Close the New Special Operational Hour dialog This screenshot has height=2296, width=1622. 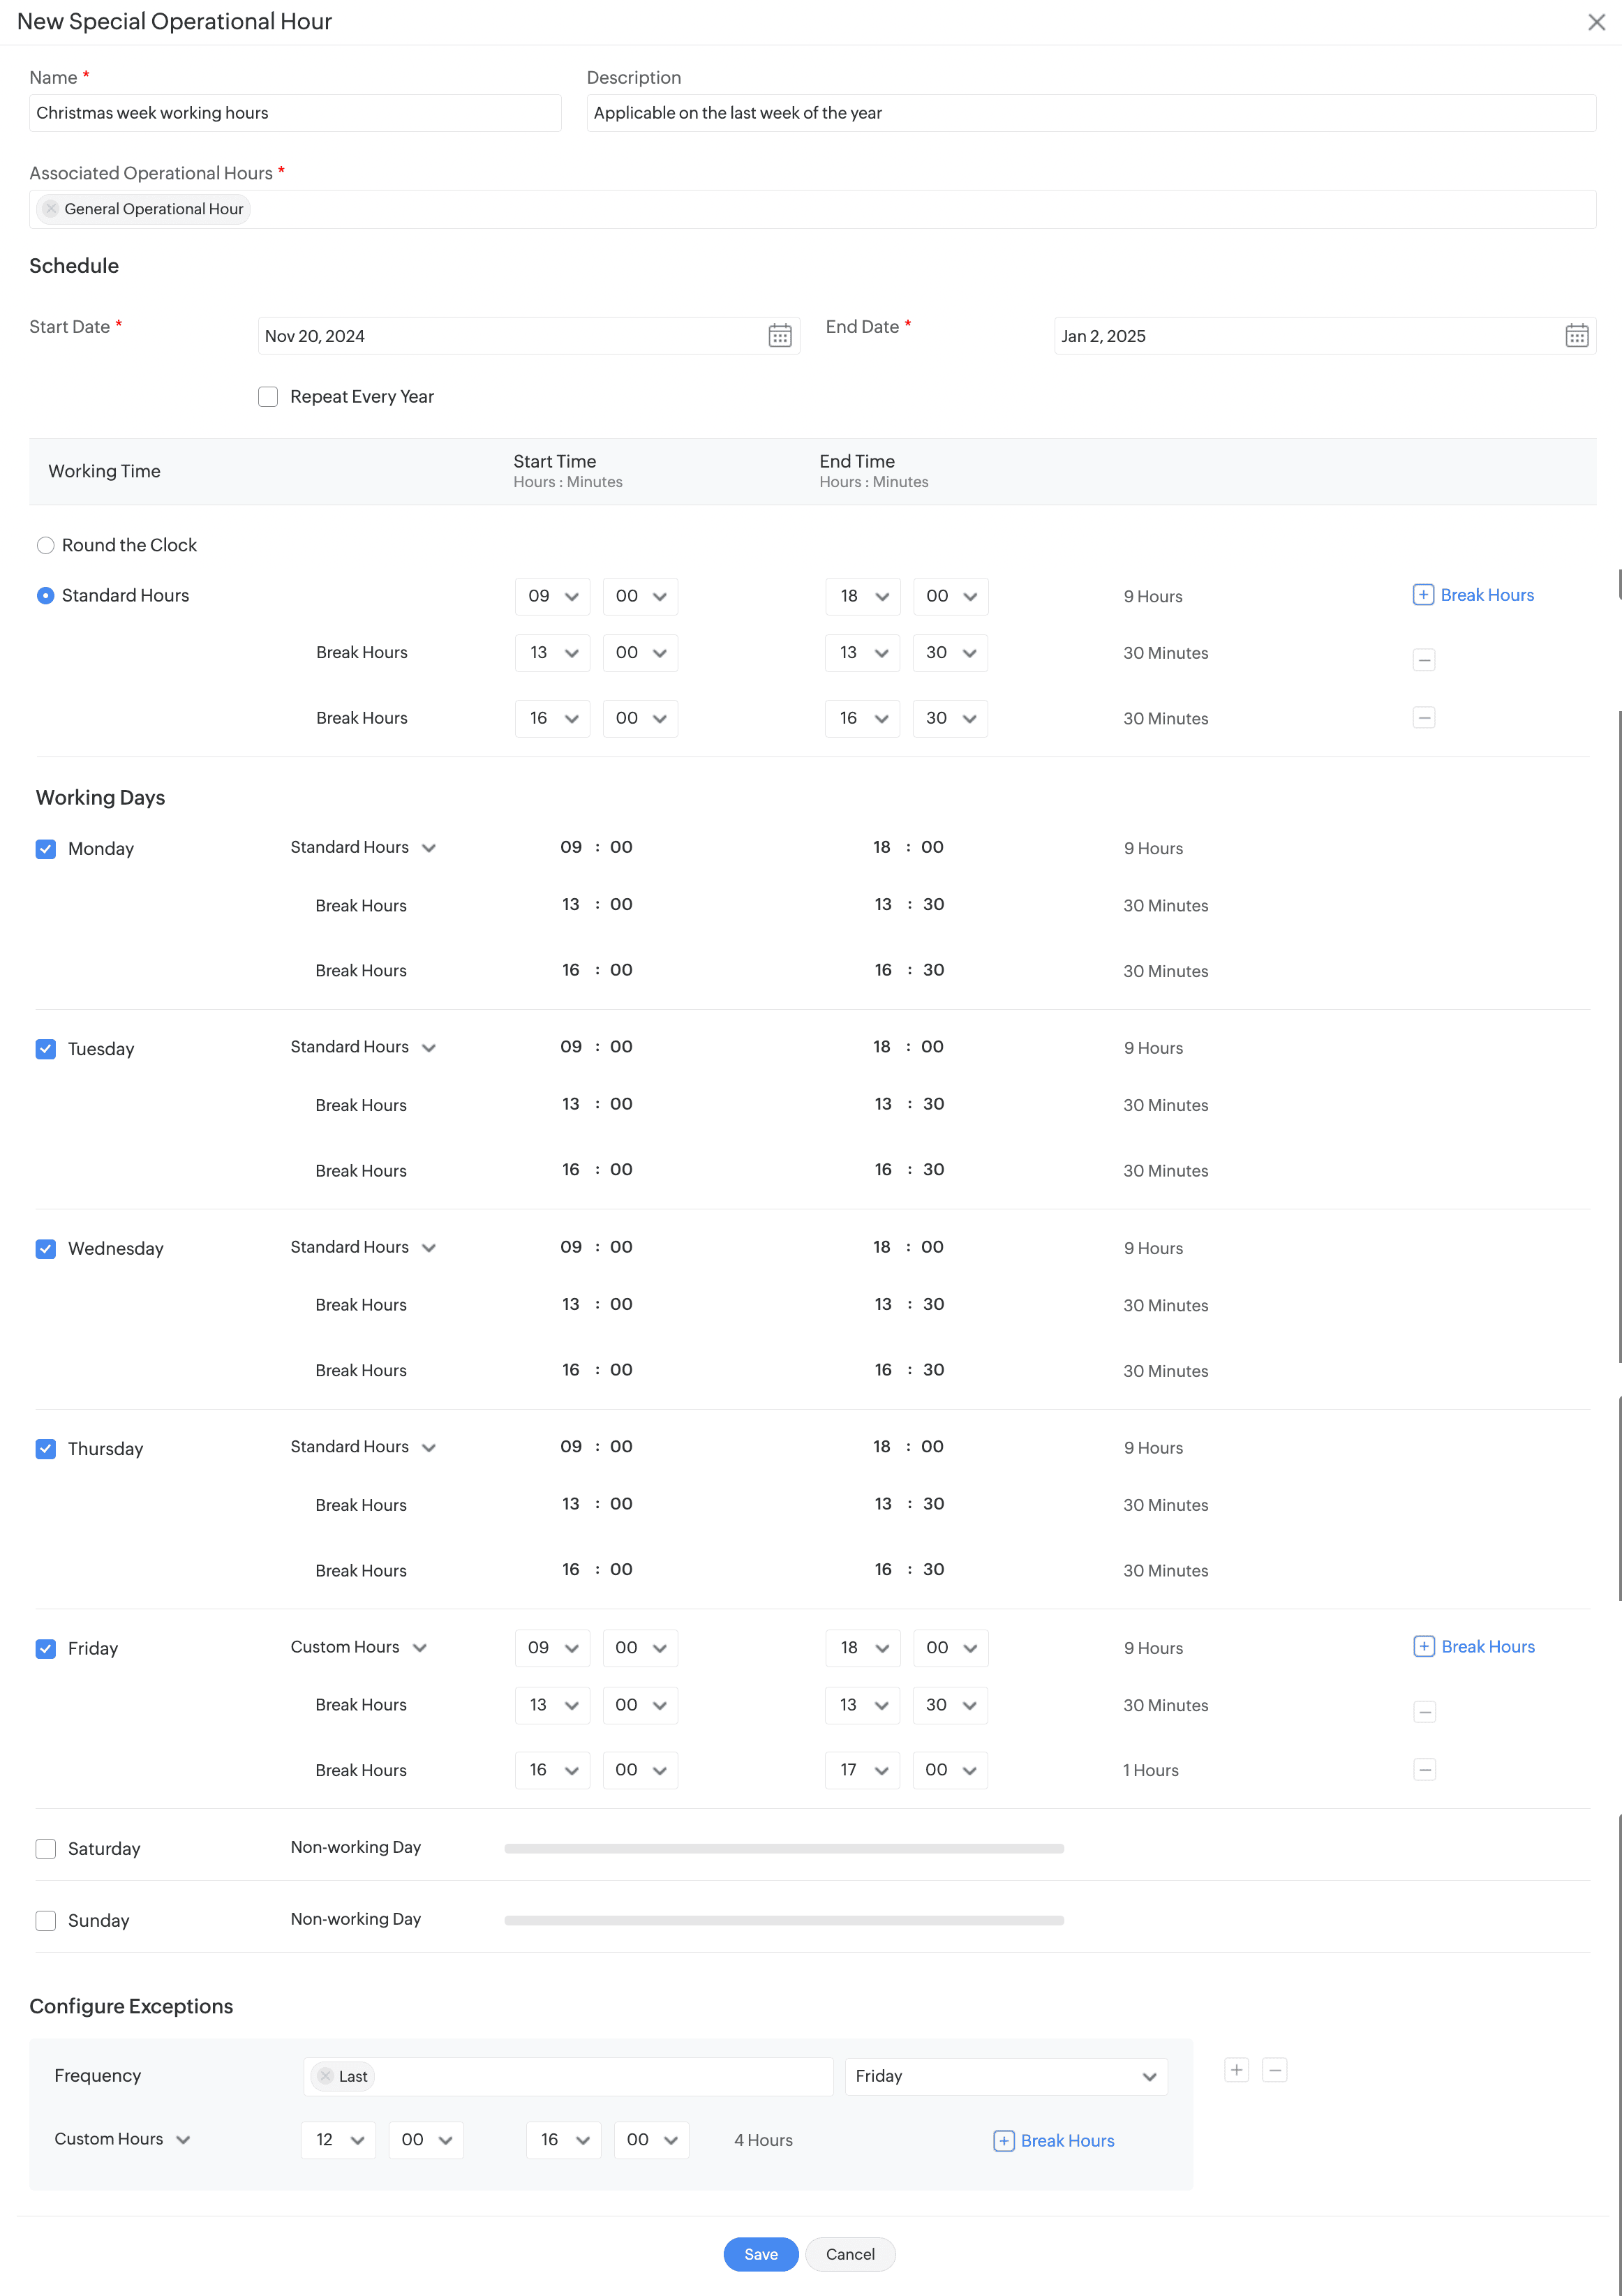tap(1596, 22)
